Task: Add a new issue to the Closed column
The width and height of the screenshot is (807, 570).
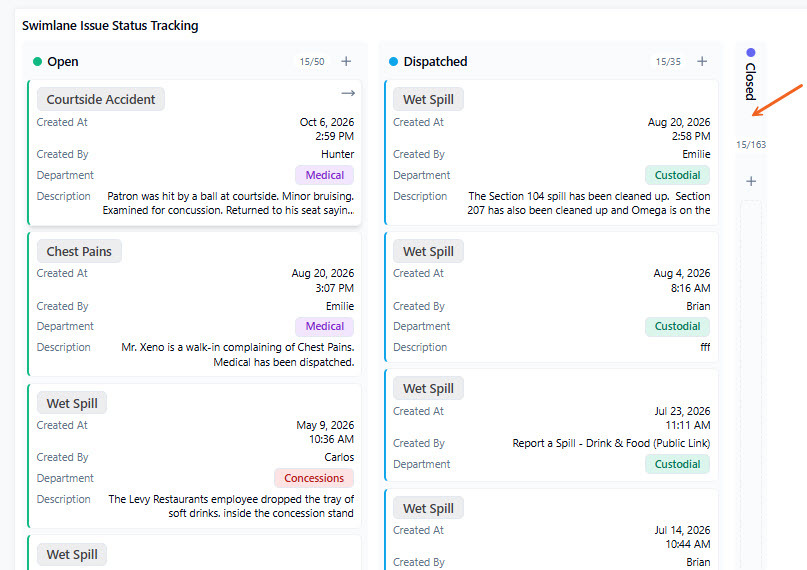Action: pyautogui.click(x=751, y=181)
